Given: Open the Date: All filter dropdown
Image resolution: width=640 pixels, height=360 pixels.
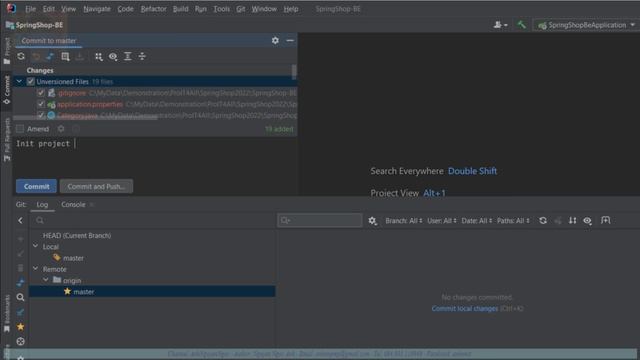Looking at the screenshot, I should (x=477, y=221).
